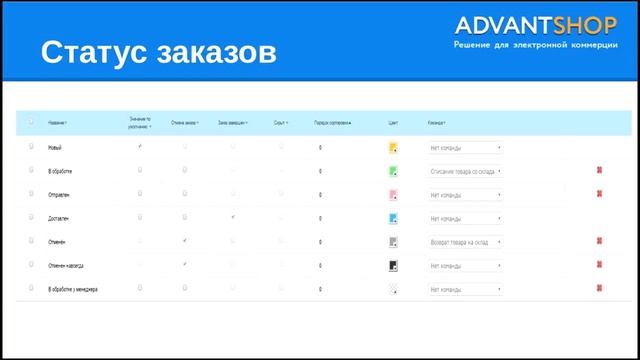The height and width of the screenshot is (360, 640).
Task: Click the 'Новый' status name
Action: point(55,148)
